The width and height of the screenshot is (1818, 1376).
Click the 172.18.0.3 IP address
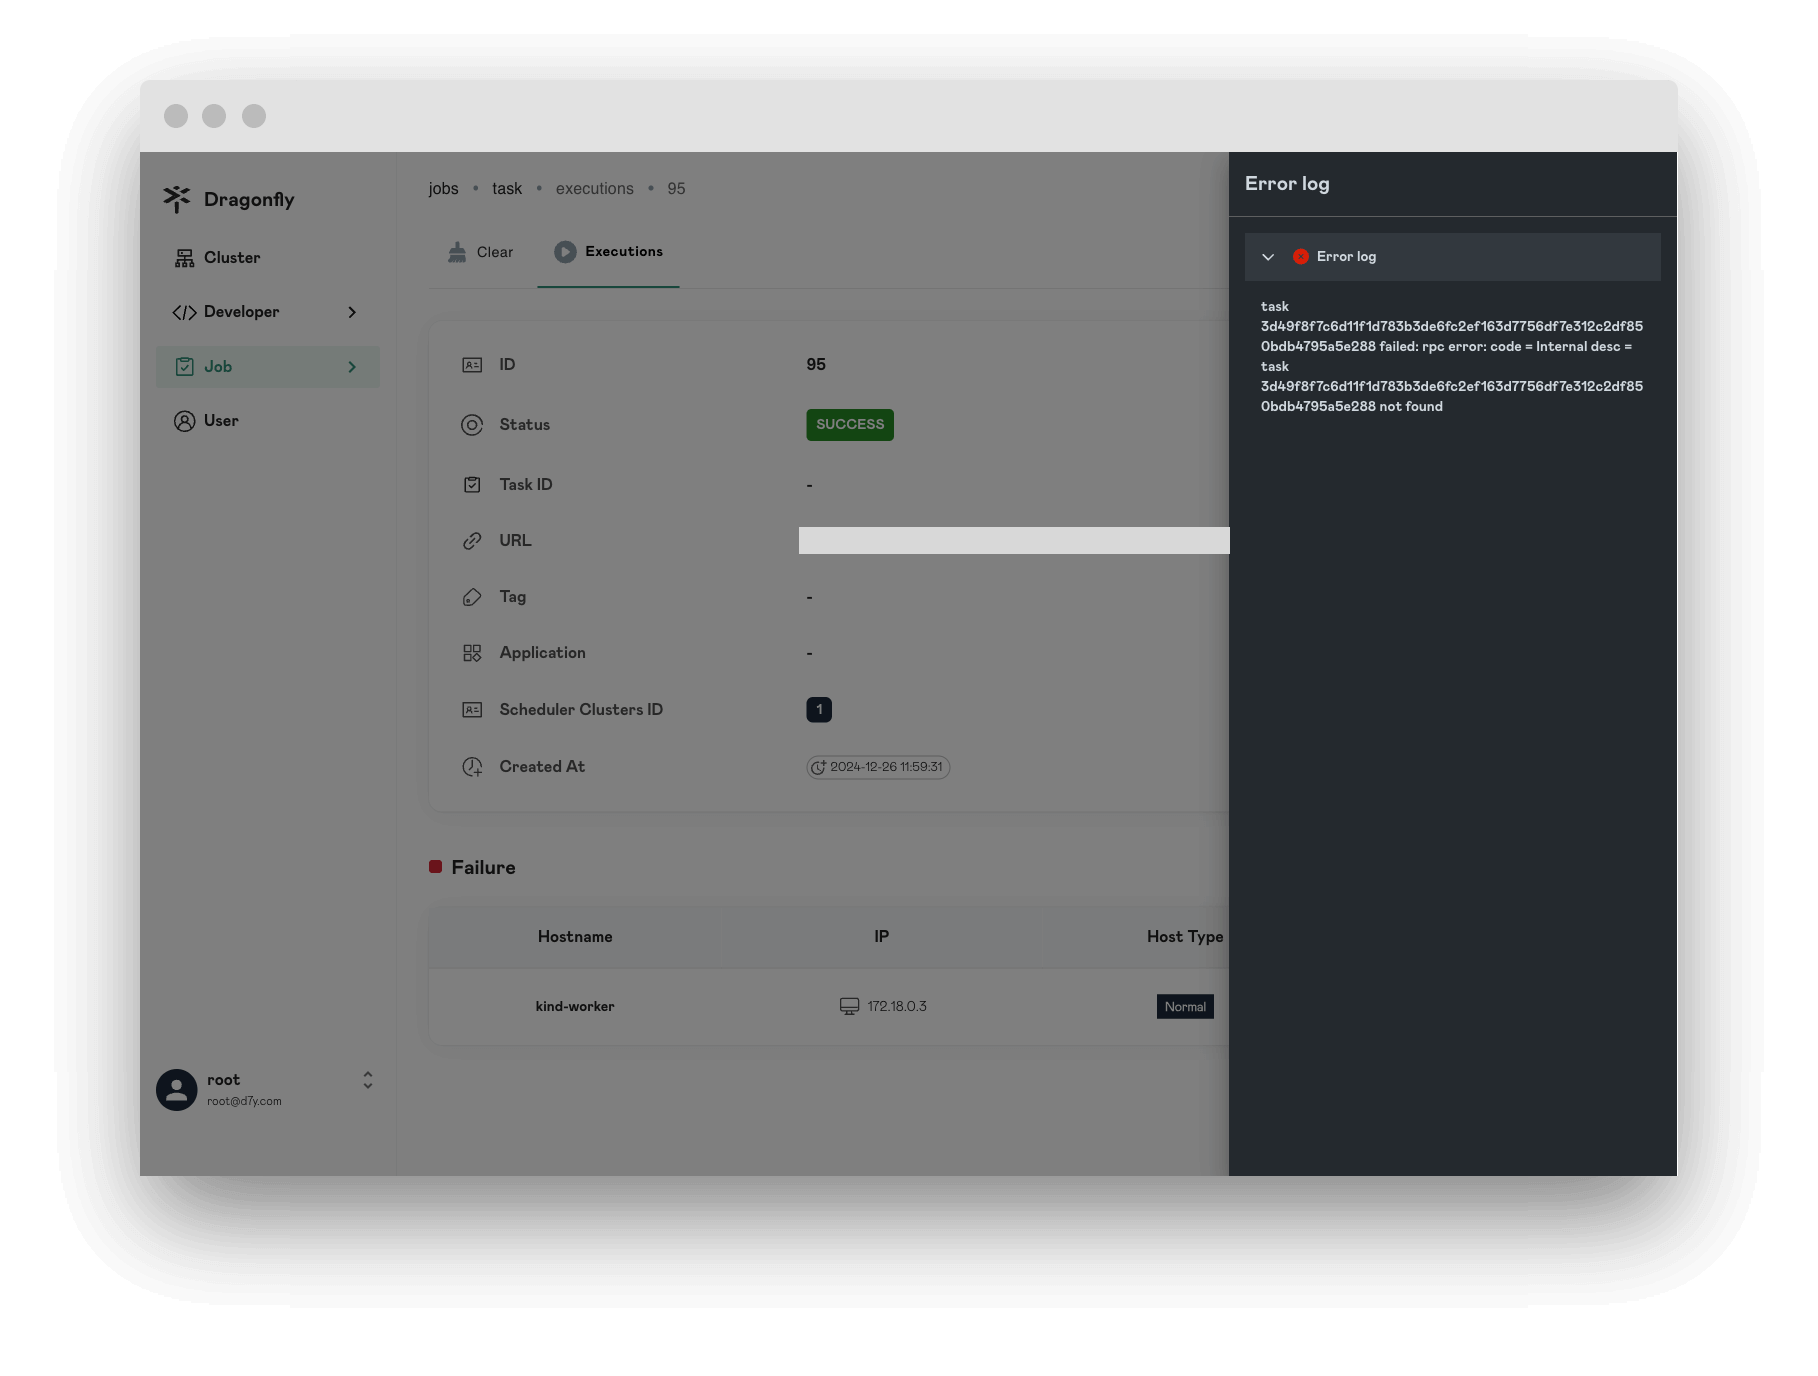[897, 1007]
